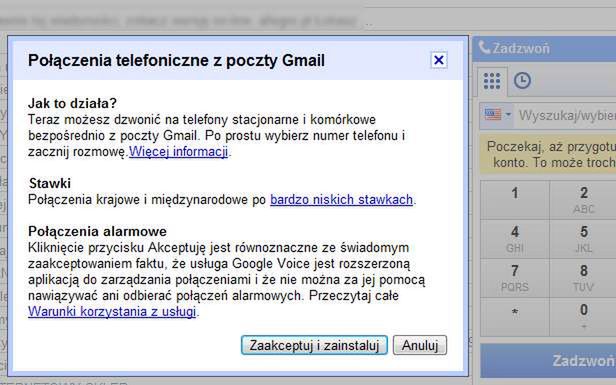Click the Wyszukaj/wybierz number input field
The image size is (616, 385).
565,116
